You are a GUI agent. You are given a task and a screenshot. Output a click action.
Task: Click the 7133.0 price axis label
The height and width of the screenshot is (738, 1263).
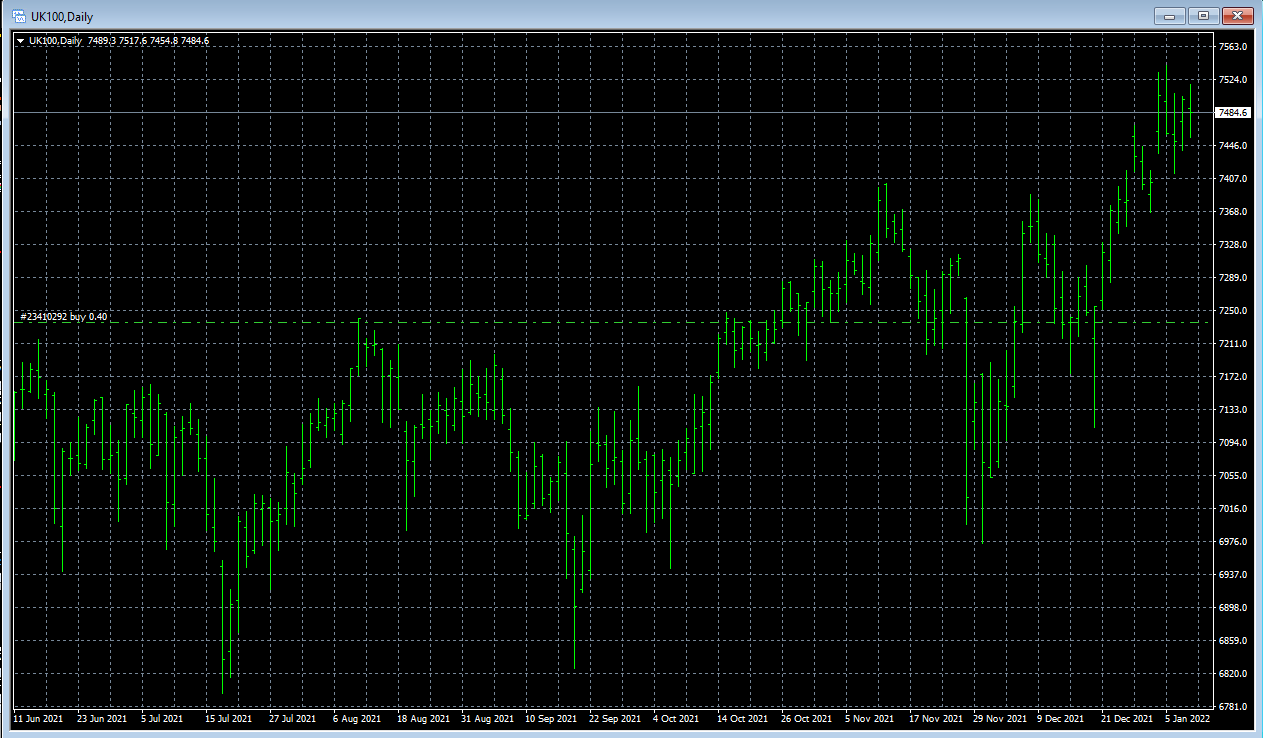click(1233, 410)
